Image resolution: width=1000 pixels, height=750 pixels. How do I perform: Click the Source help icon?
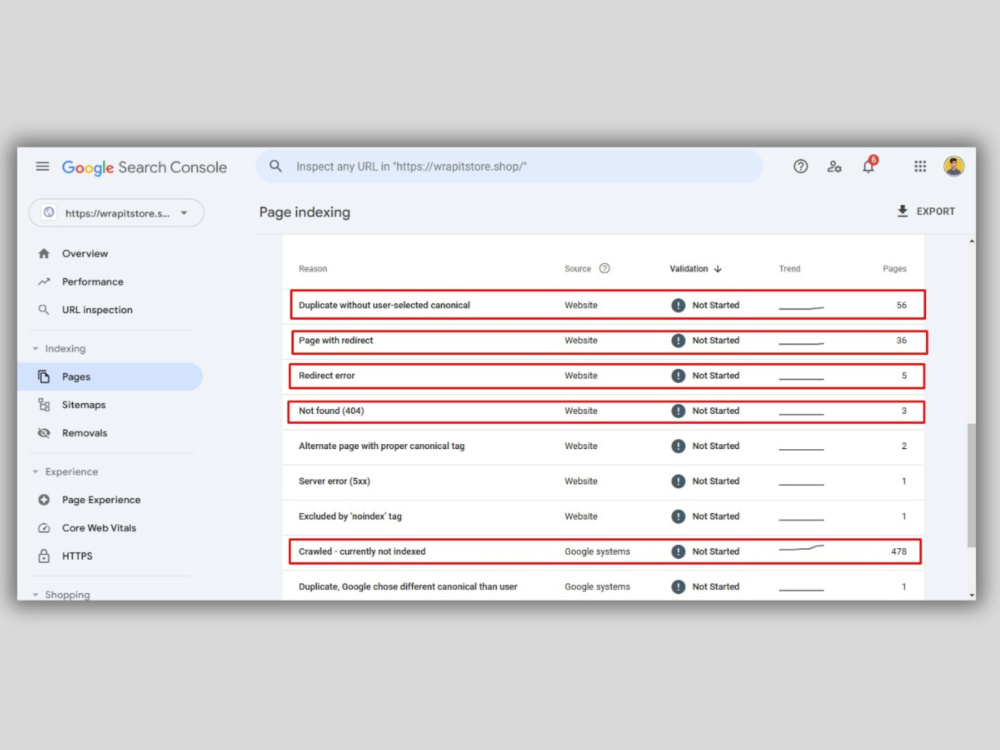[605, 268]
